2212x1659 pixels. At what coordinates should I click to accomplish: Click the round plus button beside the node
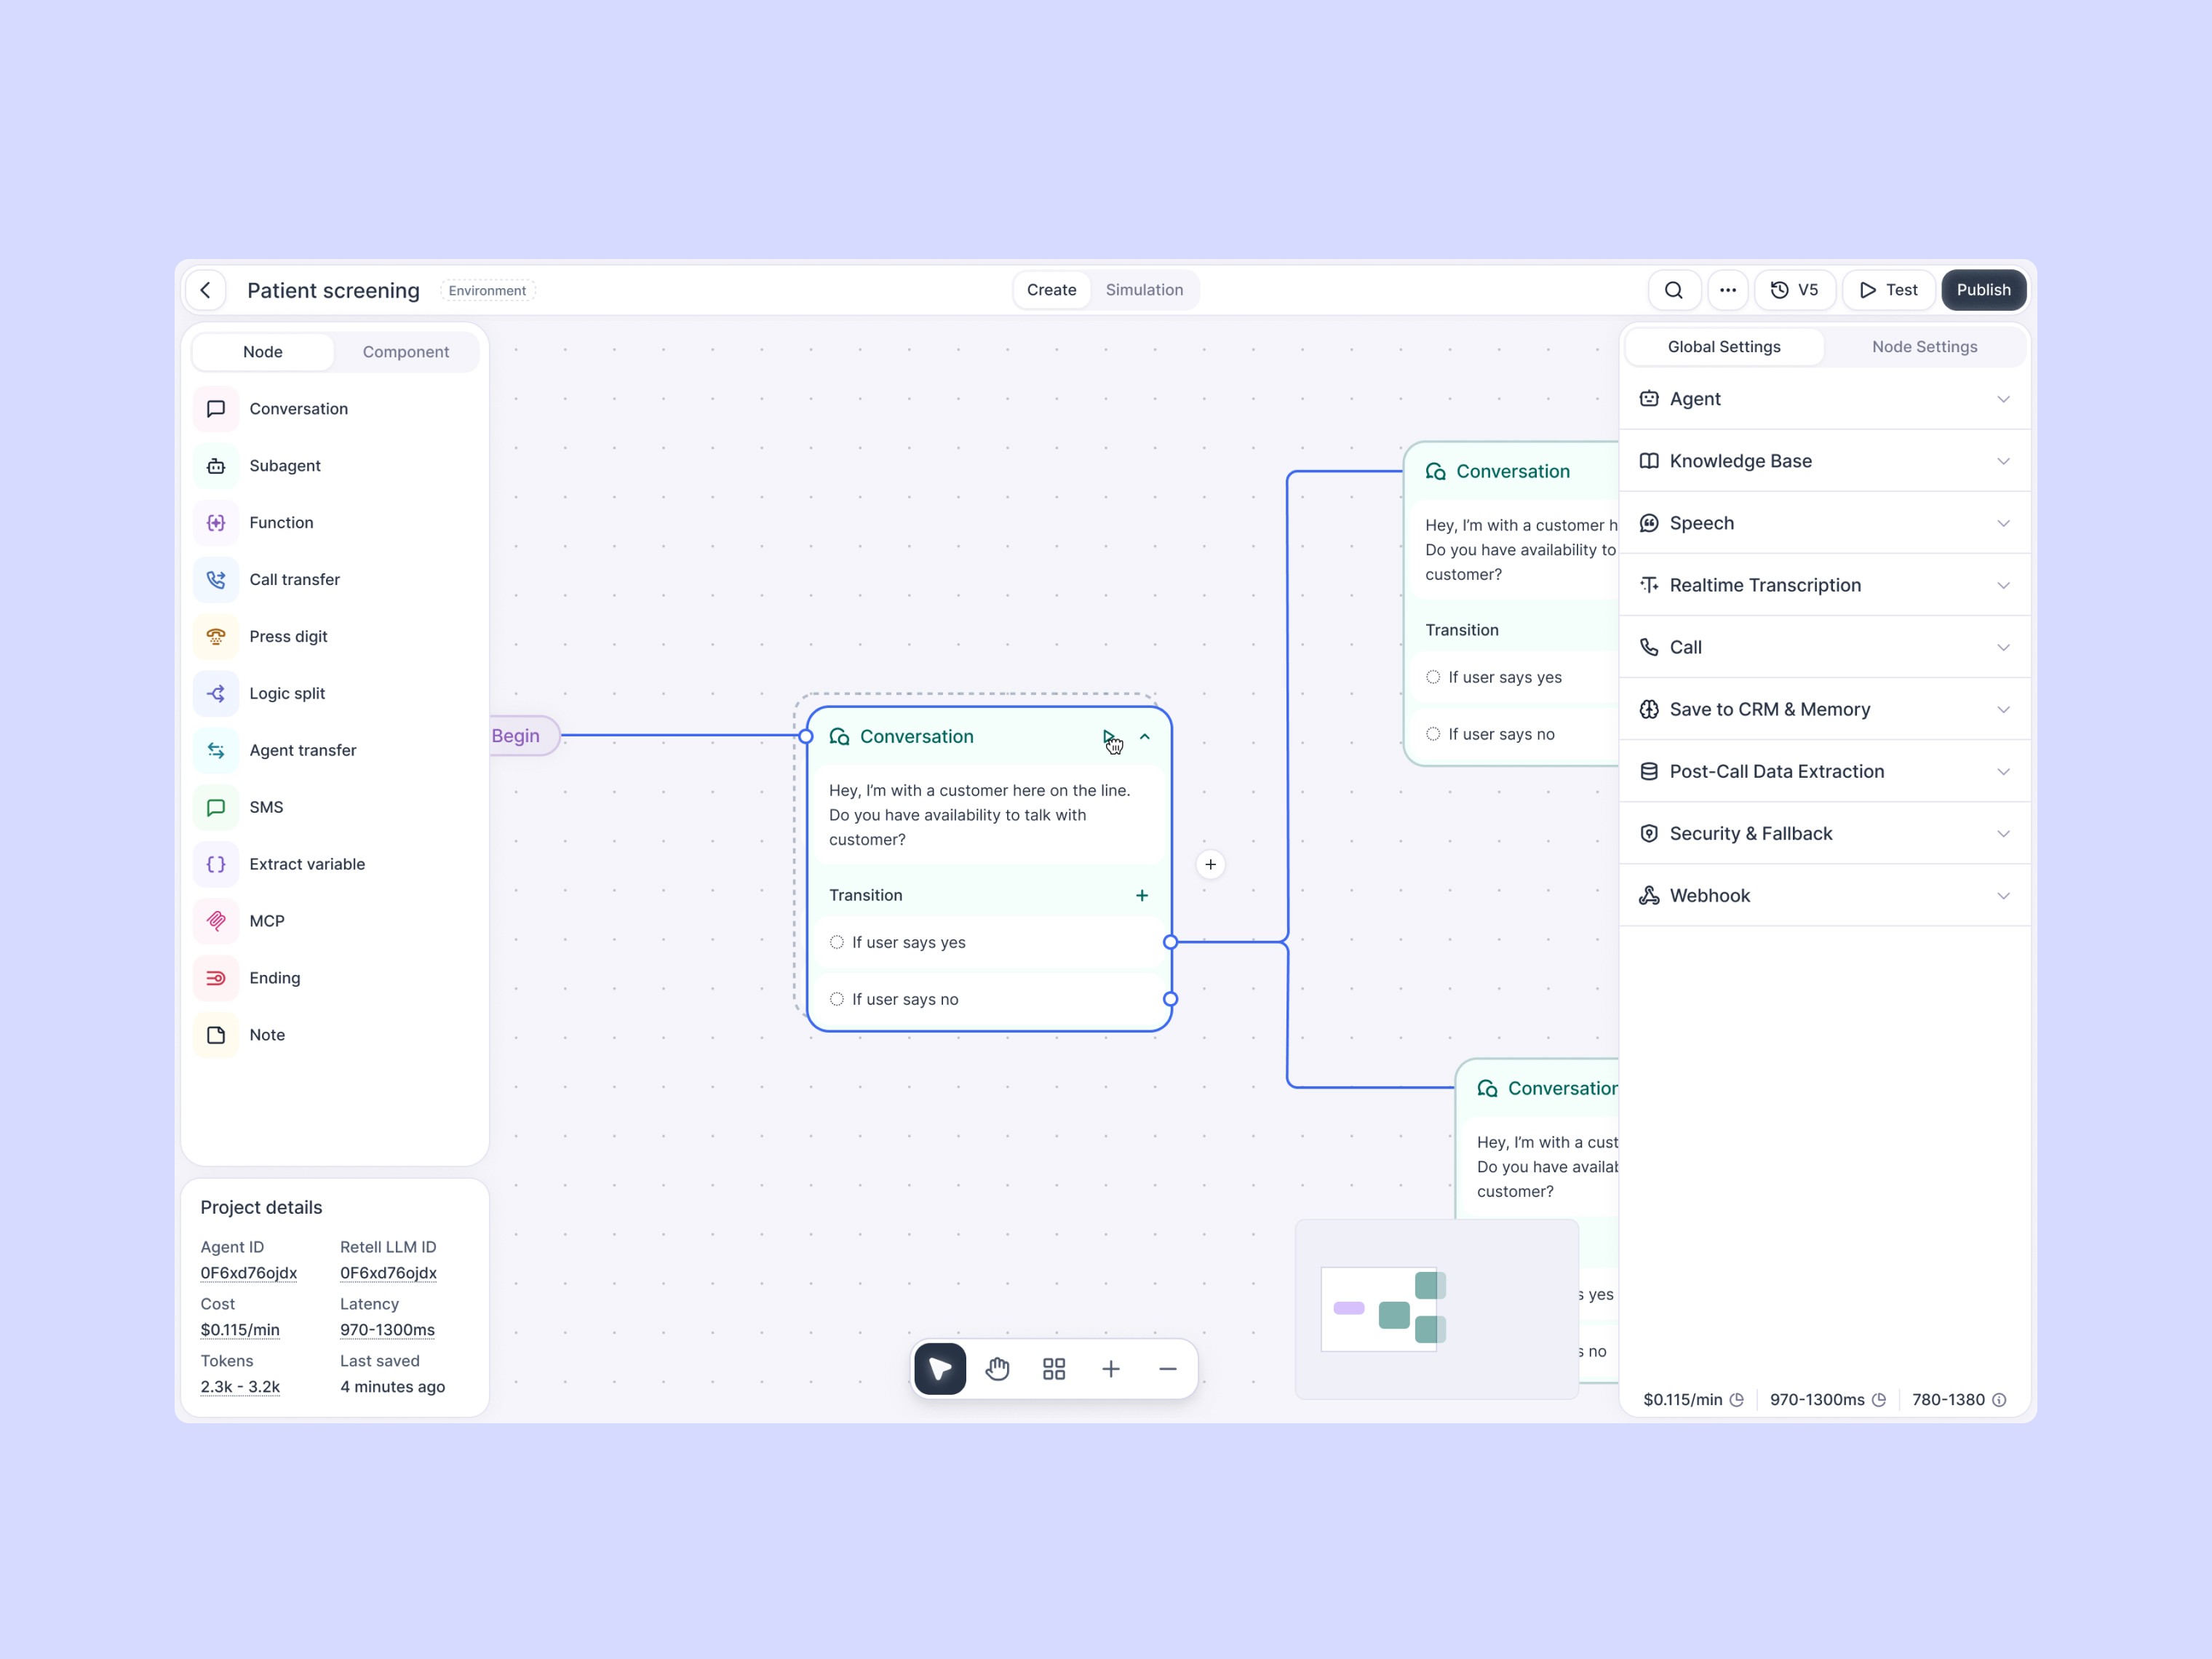pyautogui.click(x=1211, y=865)
